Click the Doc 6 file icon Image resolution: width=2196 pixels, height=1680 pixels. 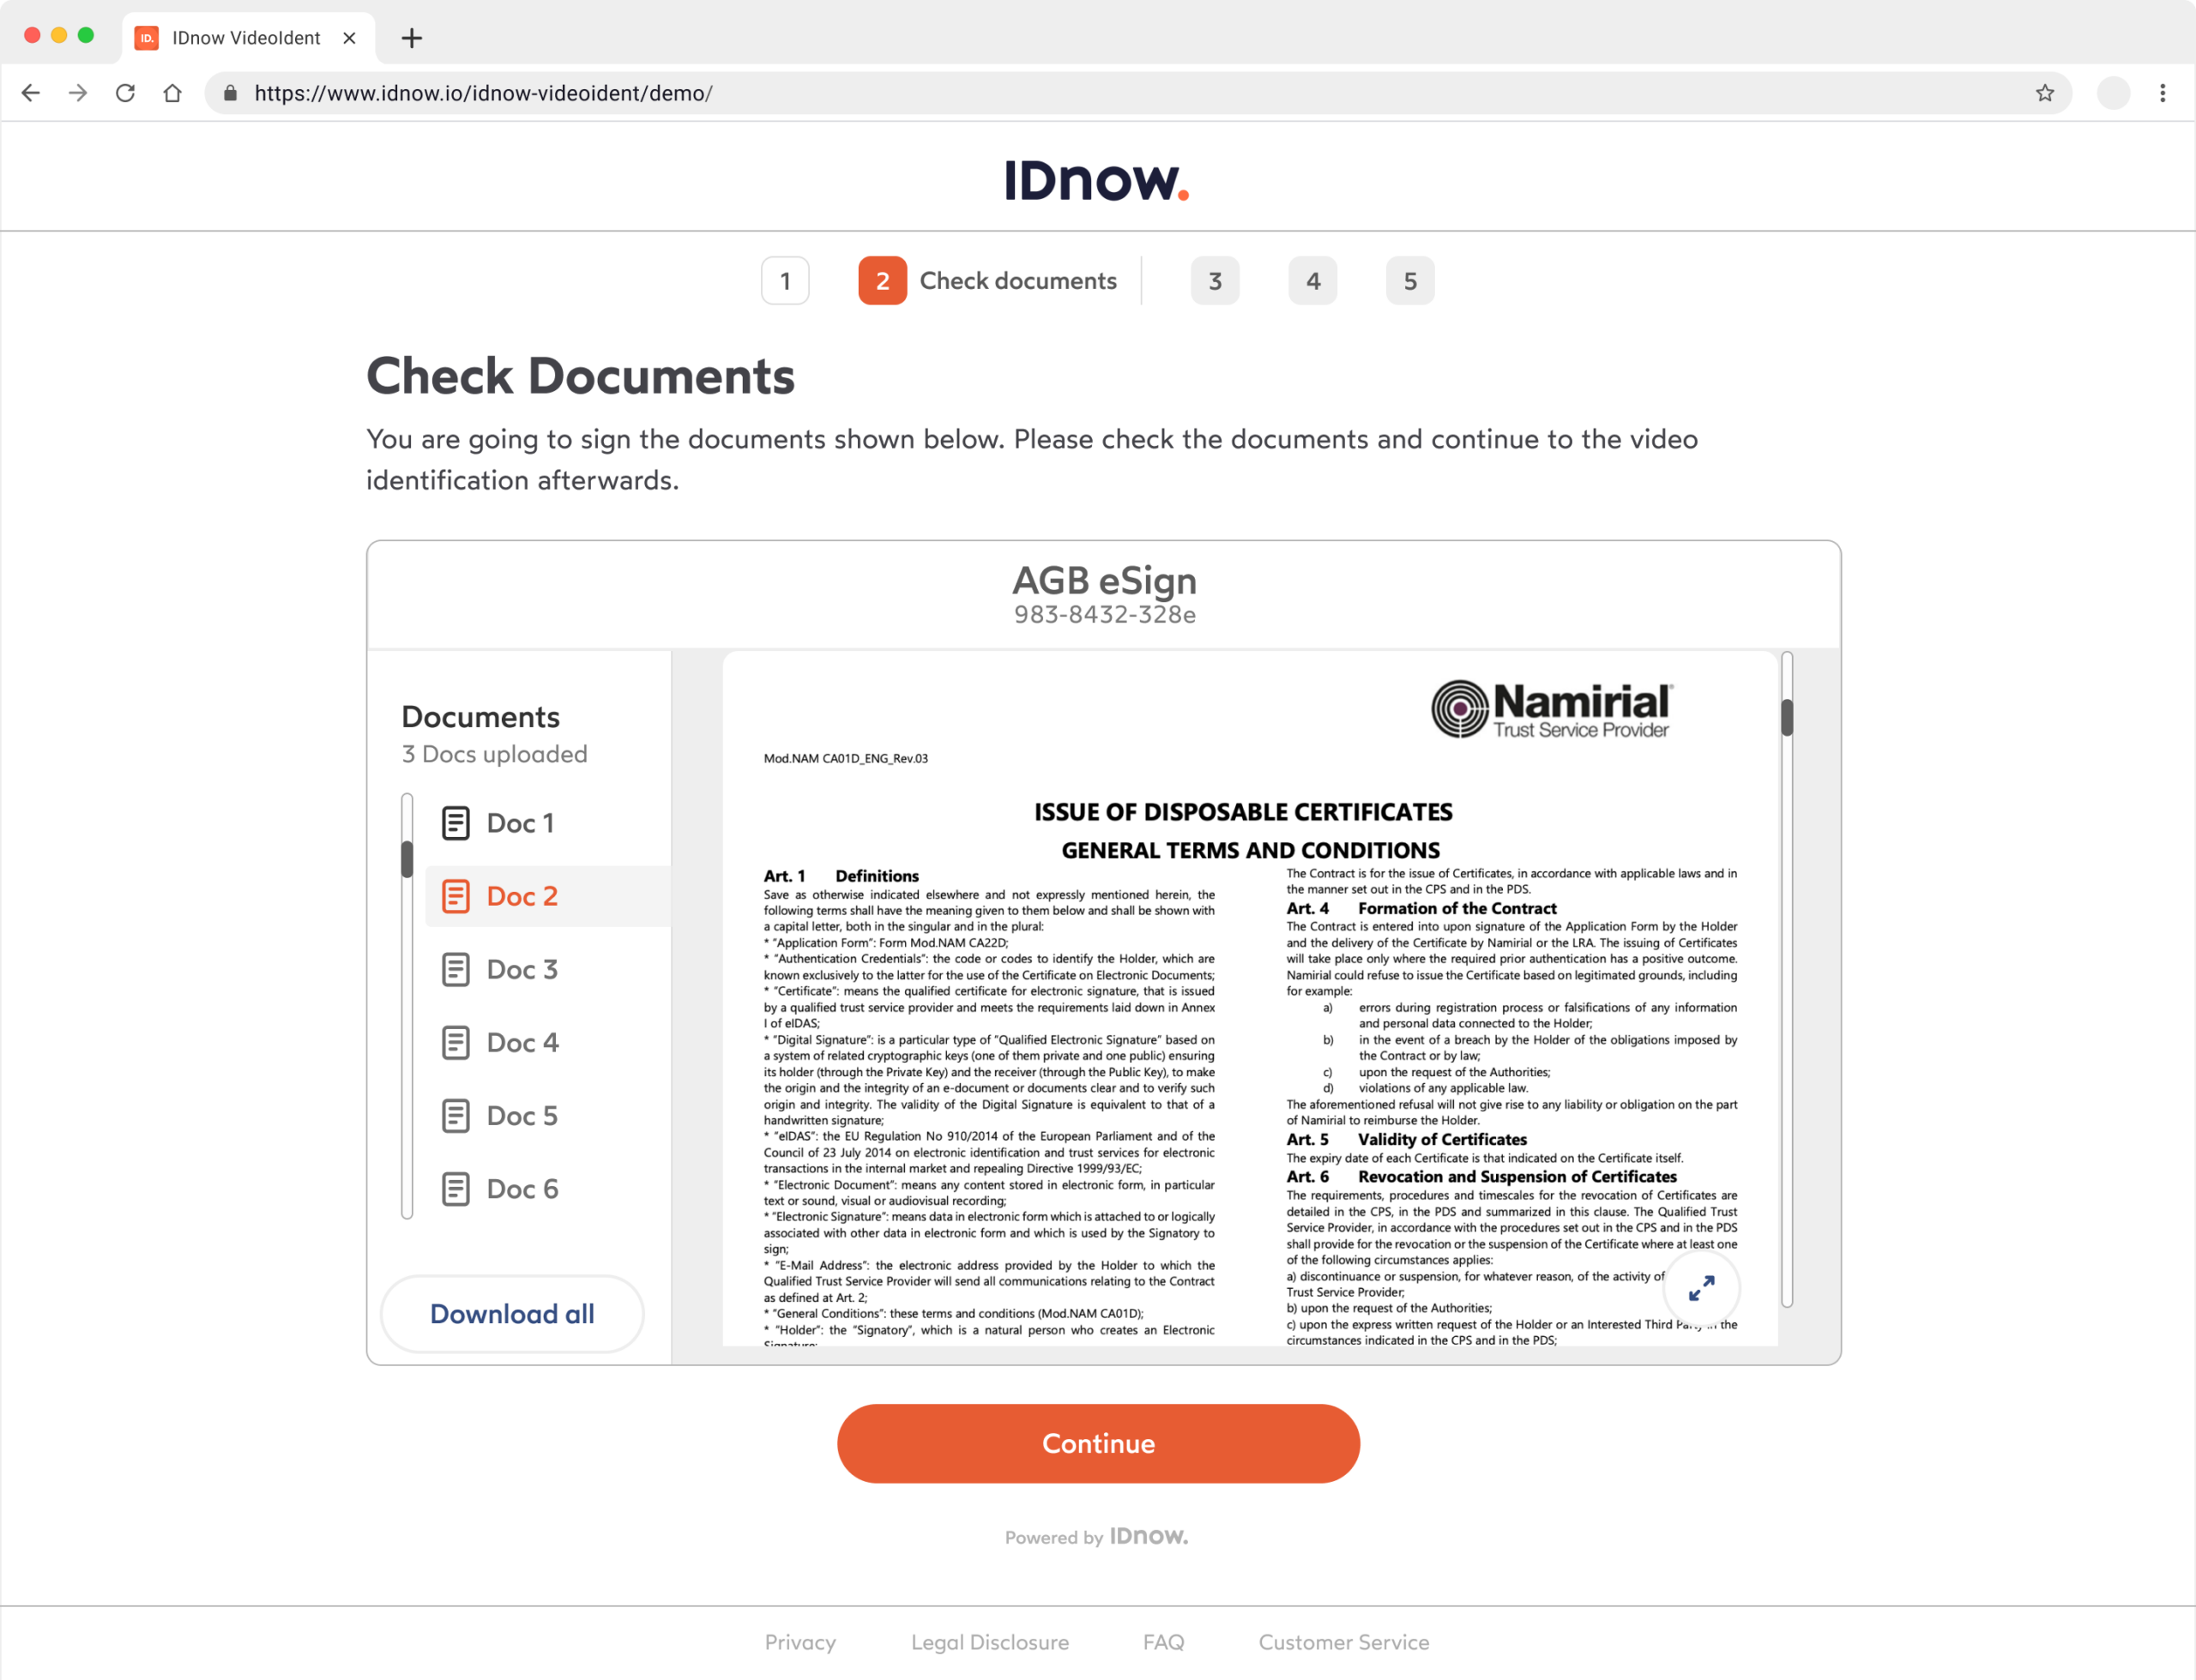tap(456, 1188)
